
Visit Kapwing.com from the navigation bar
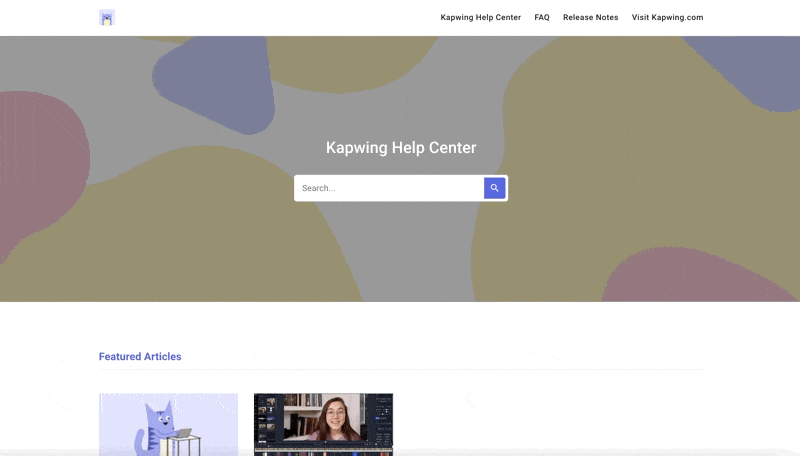[x=667, y=17]
